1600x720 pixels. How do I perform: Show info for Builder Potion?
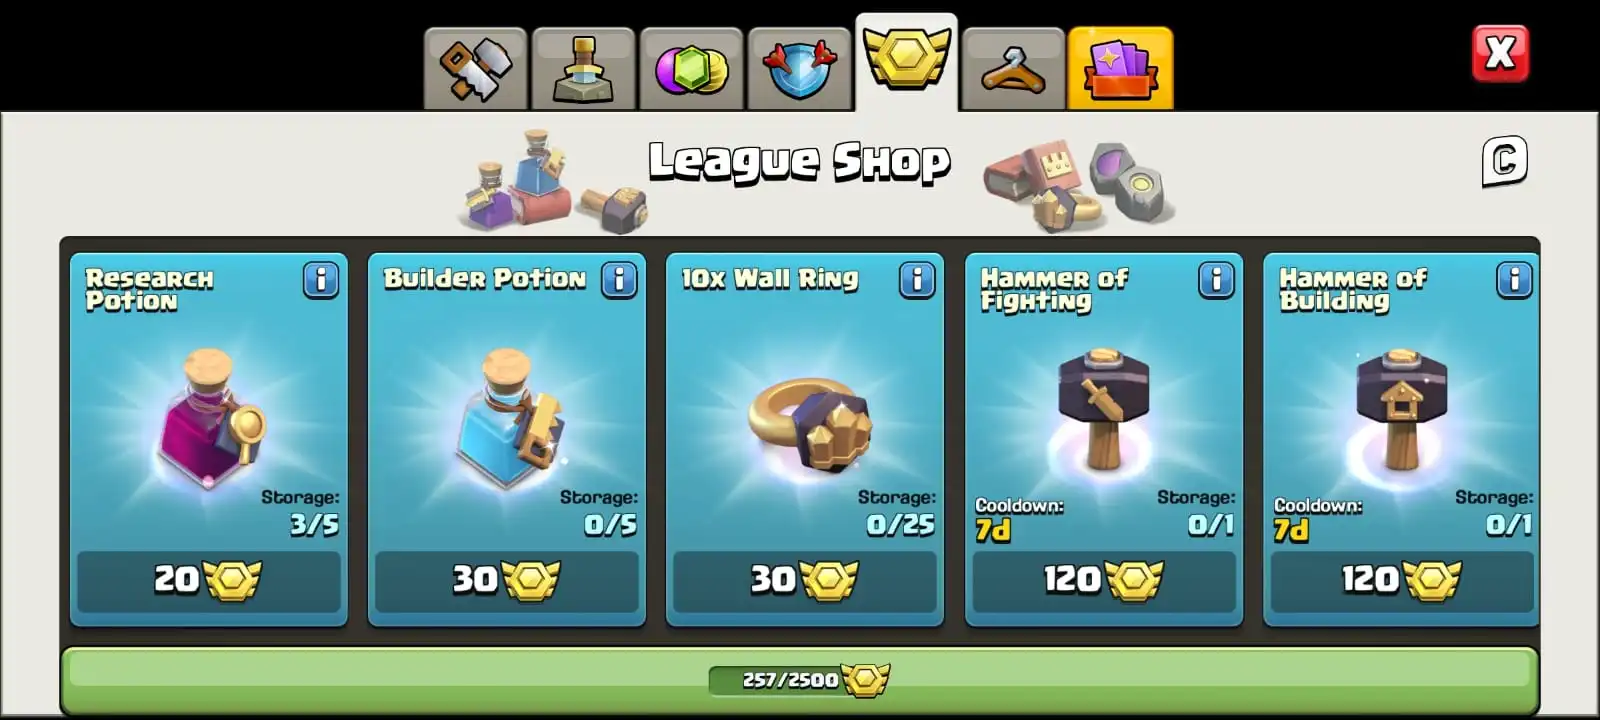619,280
